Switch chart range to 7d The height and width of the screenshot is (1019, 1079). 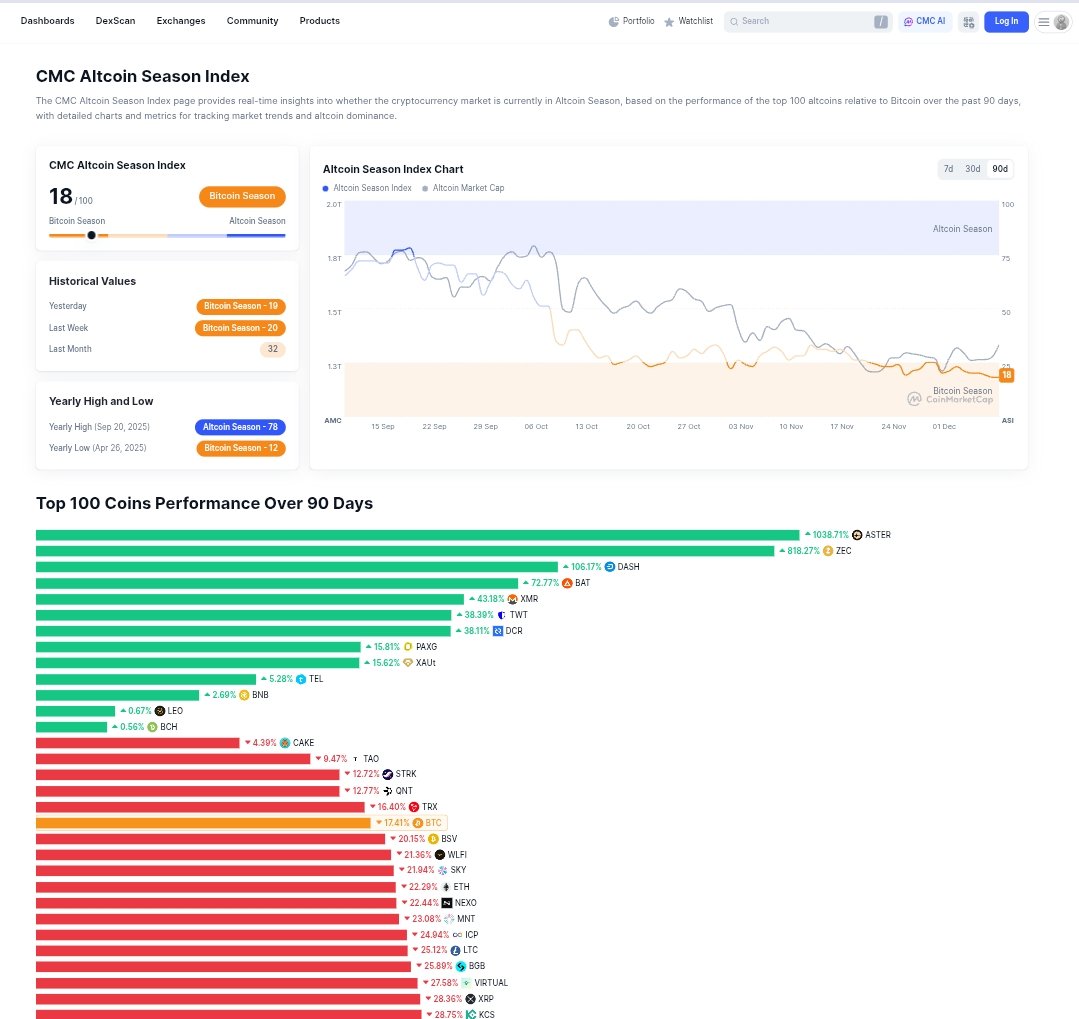click(948, 169)
